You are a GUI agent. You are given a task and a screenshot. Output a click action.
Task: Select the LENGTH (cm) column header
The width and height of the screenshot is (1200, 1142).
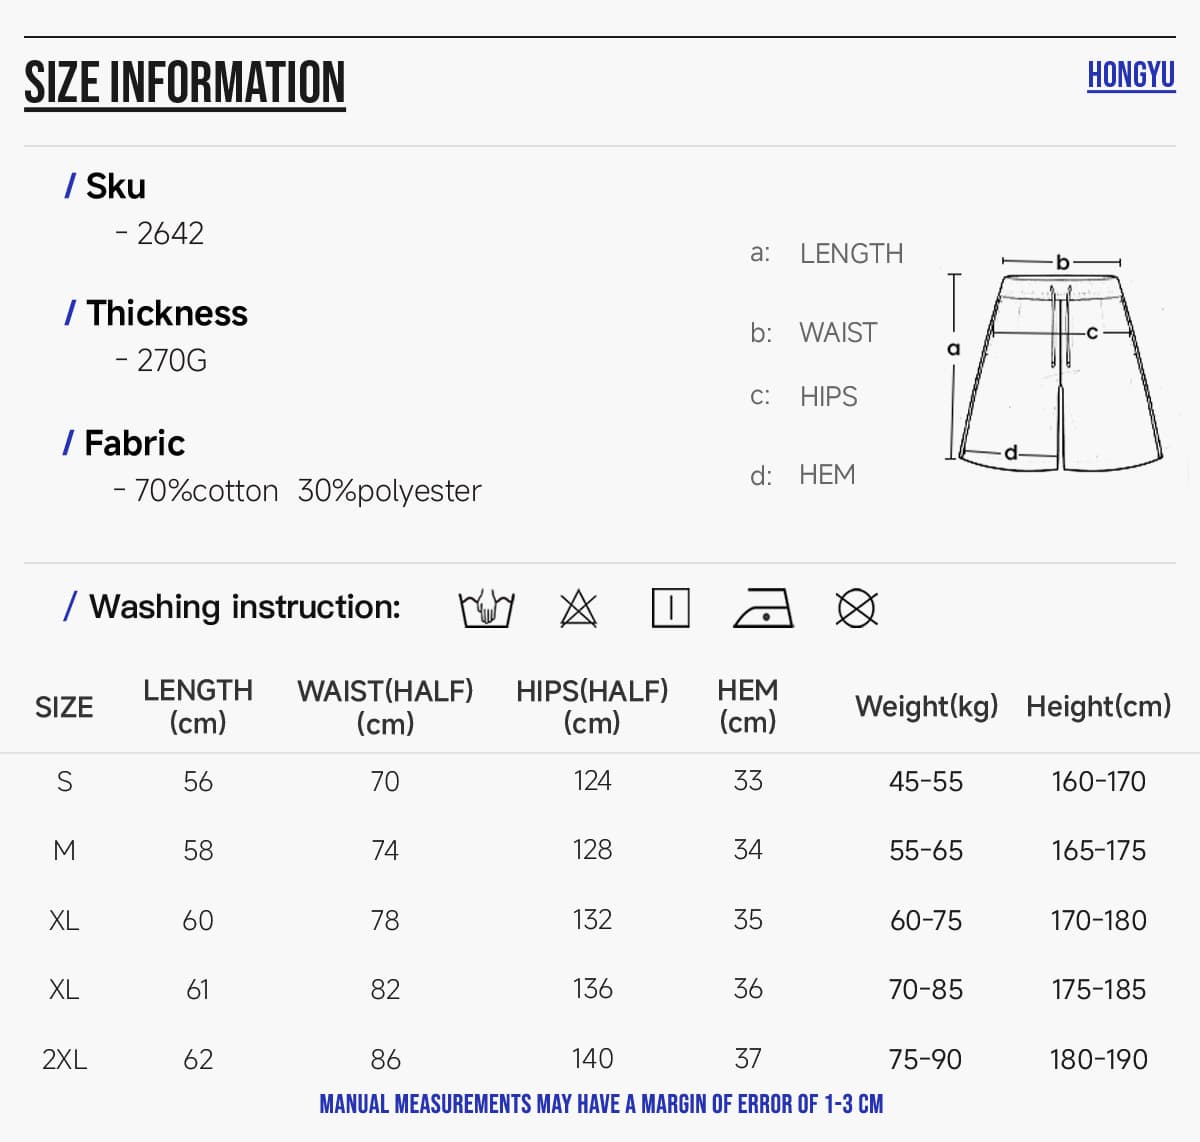tap(198, 706)
